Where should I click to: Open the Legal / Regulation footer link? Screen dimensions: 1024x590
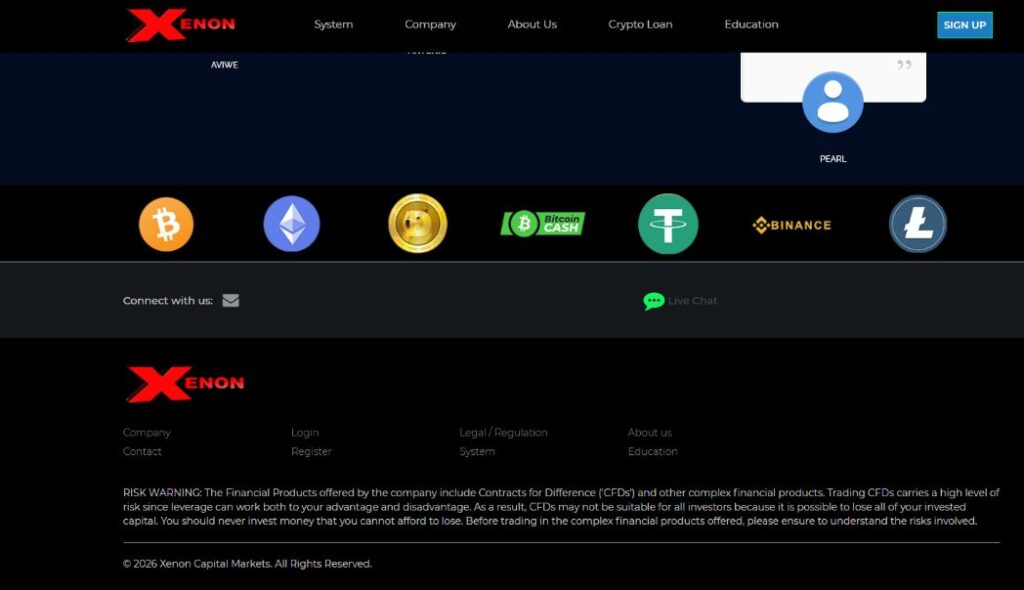point(503,433)
